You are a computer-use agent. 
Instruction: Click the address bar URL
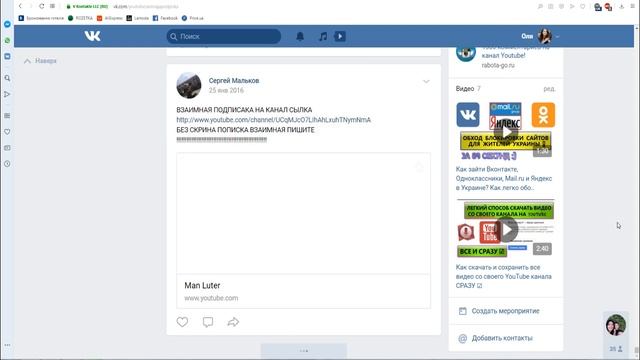[146, 7]
